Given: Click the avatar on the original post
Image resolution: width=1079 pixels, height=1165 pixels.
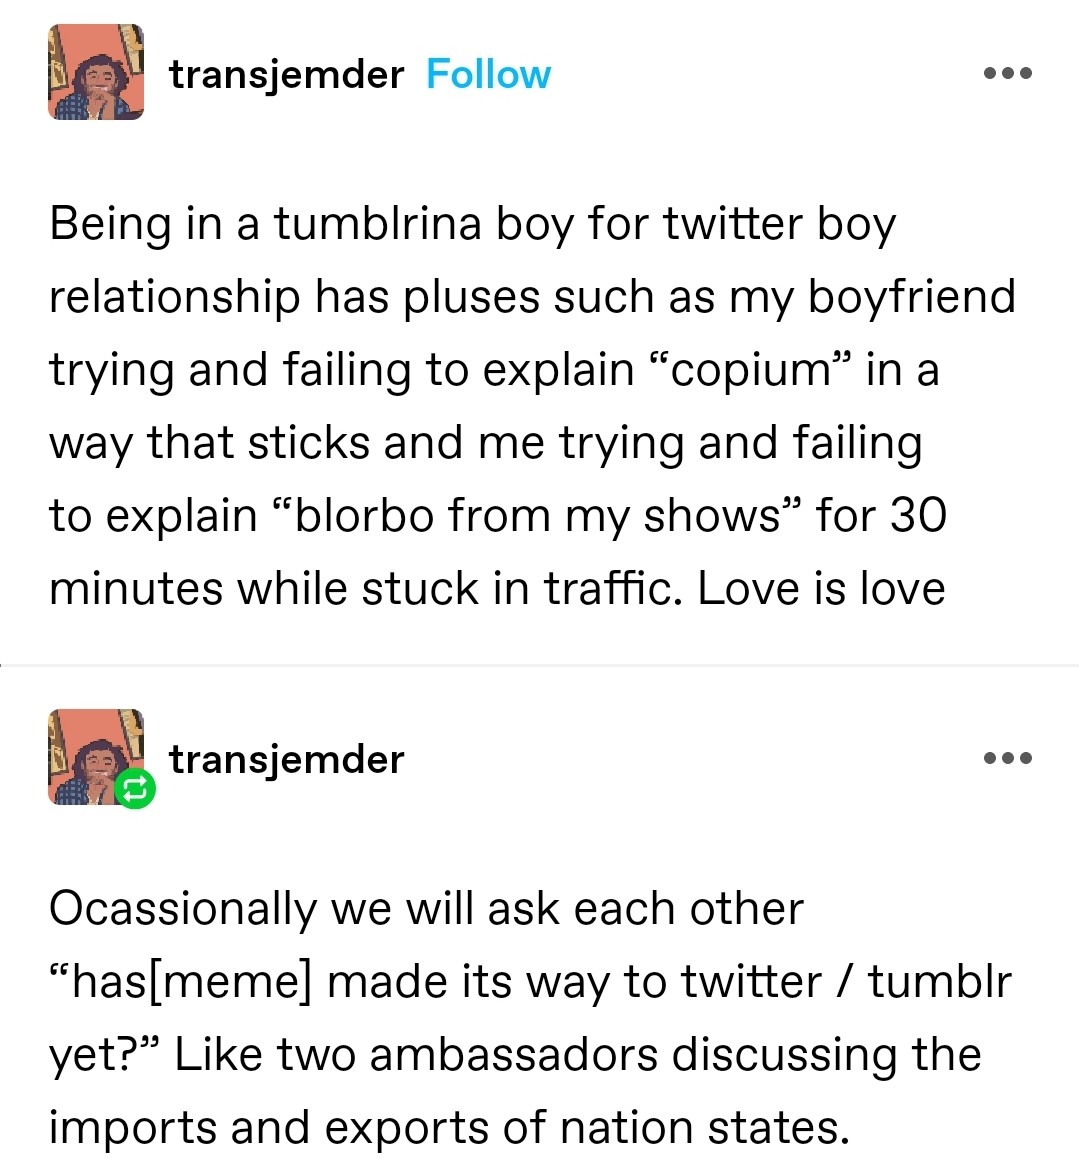Looking at the screenshot, I should click(x=96, y=73).
